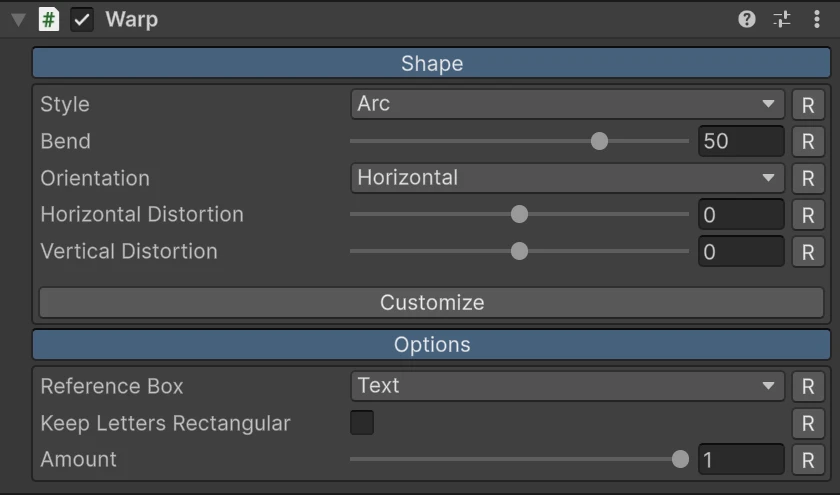This screenshot has width=840, height=495.
Task: Click the Customize button
Action: coord(432,303)
